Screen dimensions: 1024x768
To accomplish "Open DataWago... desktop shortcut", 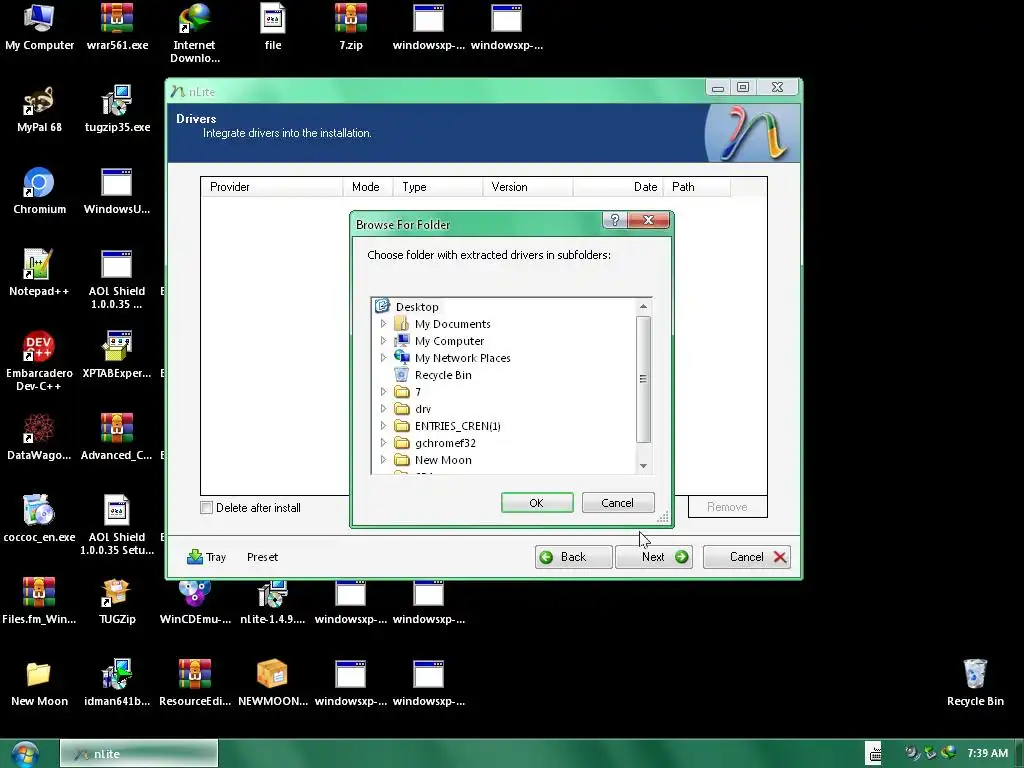I will (39, 436).
